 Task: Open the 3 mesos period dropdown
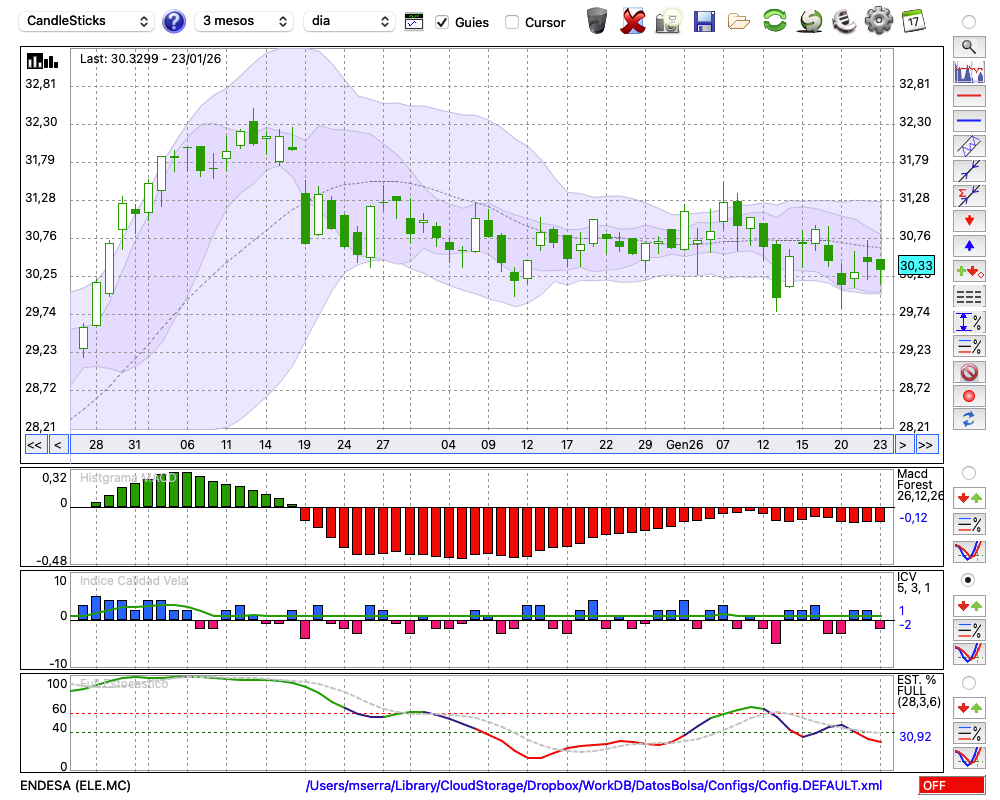243,21
